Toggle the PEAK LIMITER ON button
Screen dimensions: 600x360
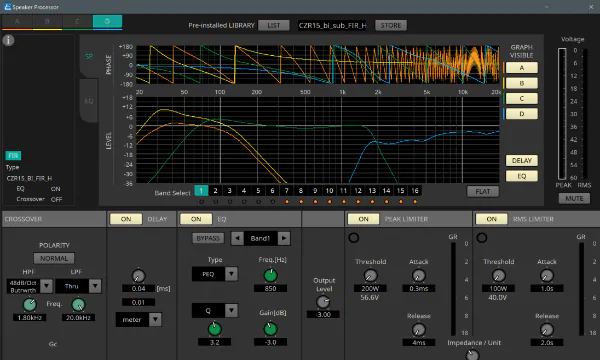(364, 219)
